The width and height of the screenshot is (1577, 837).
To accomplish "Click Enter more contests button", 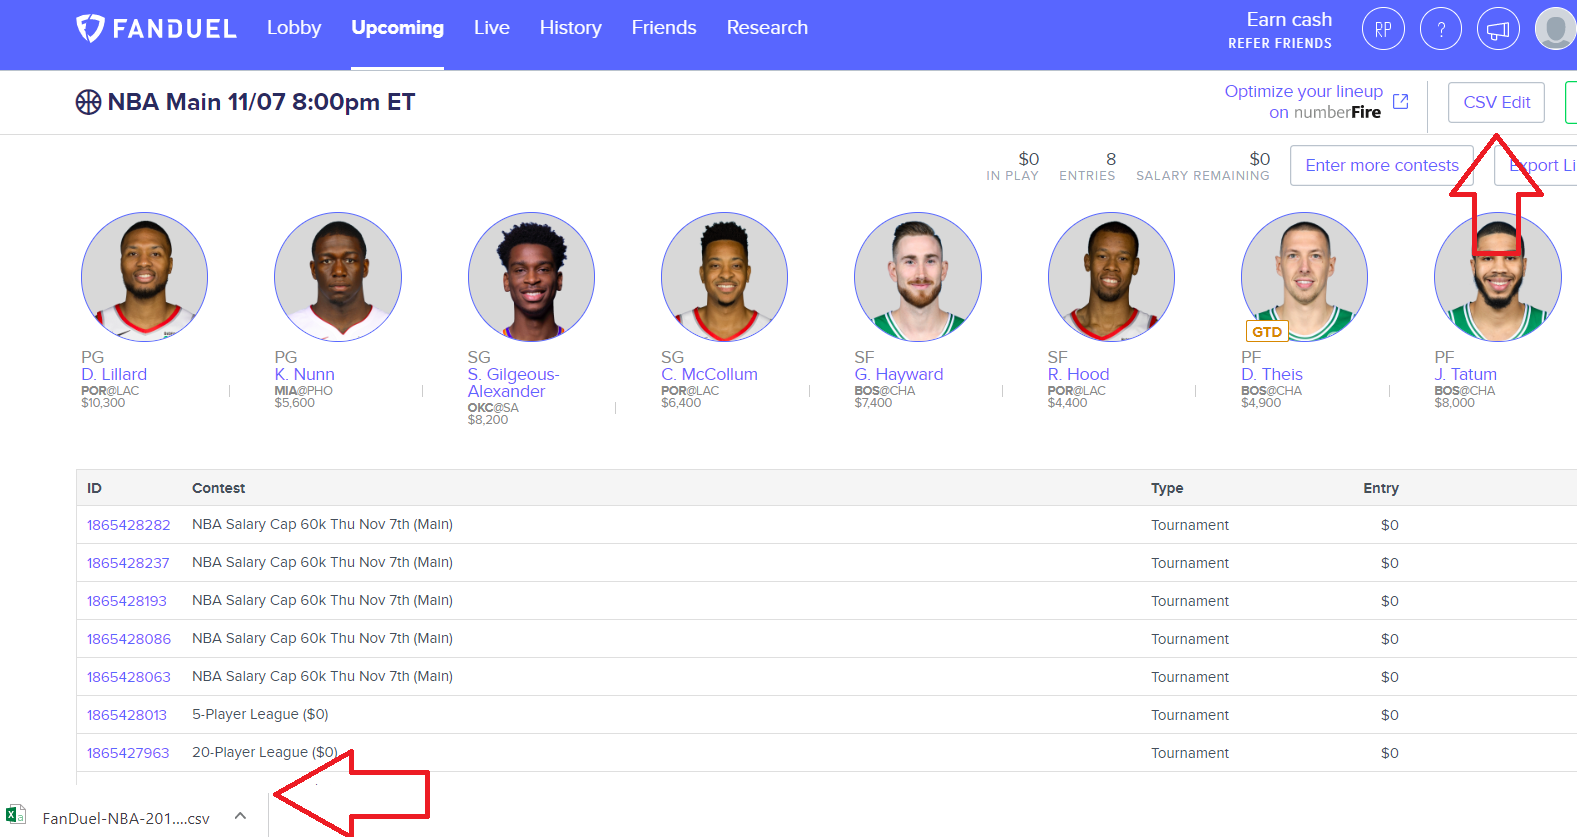I will click(1381, 165).
